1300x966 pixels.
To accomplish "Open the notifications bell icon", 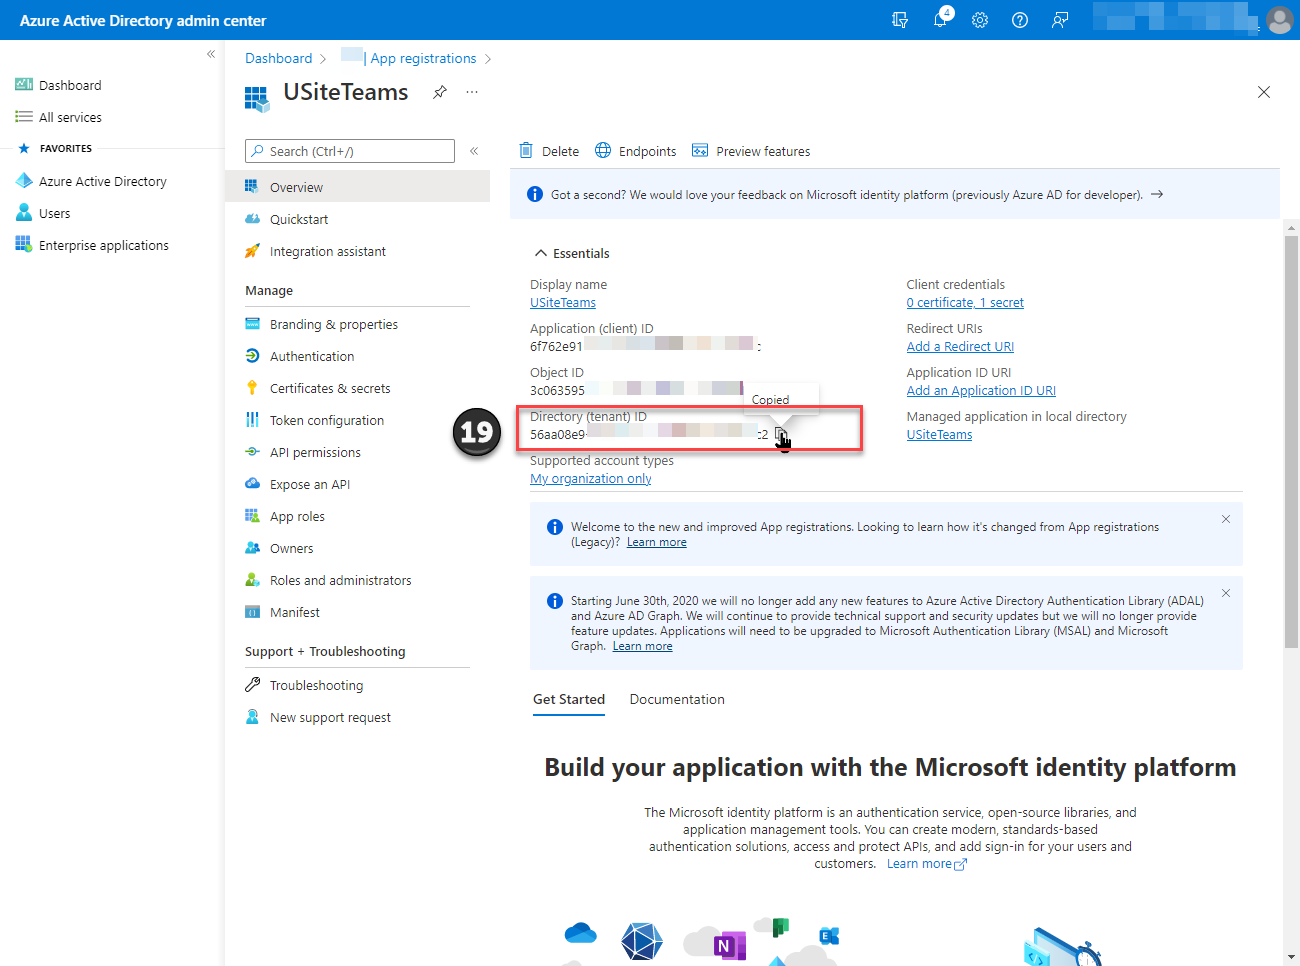I will point(940,20).
